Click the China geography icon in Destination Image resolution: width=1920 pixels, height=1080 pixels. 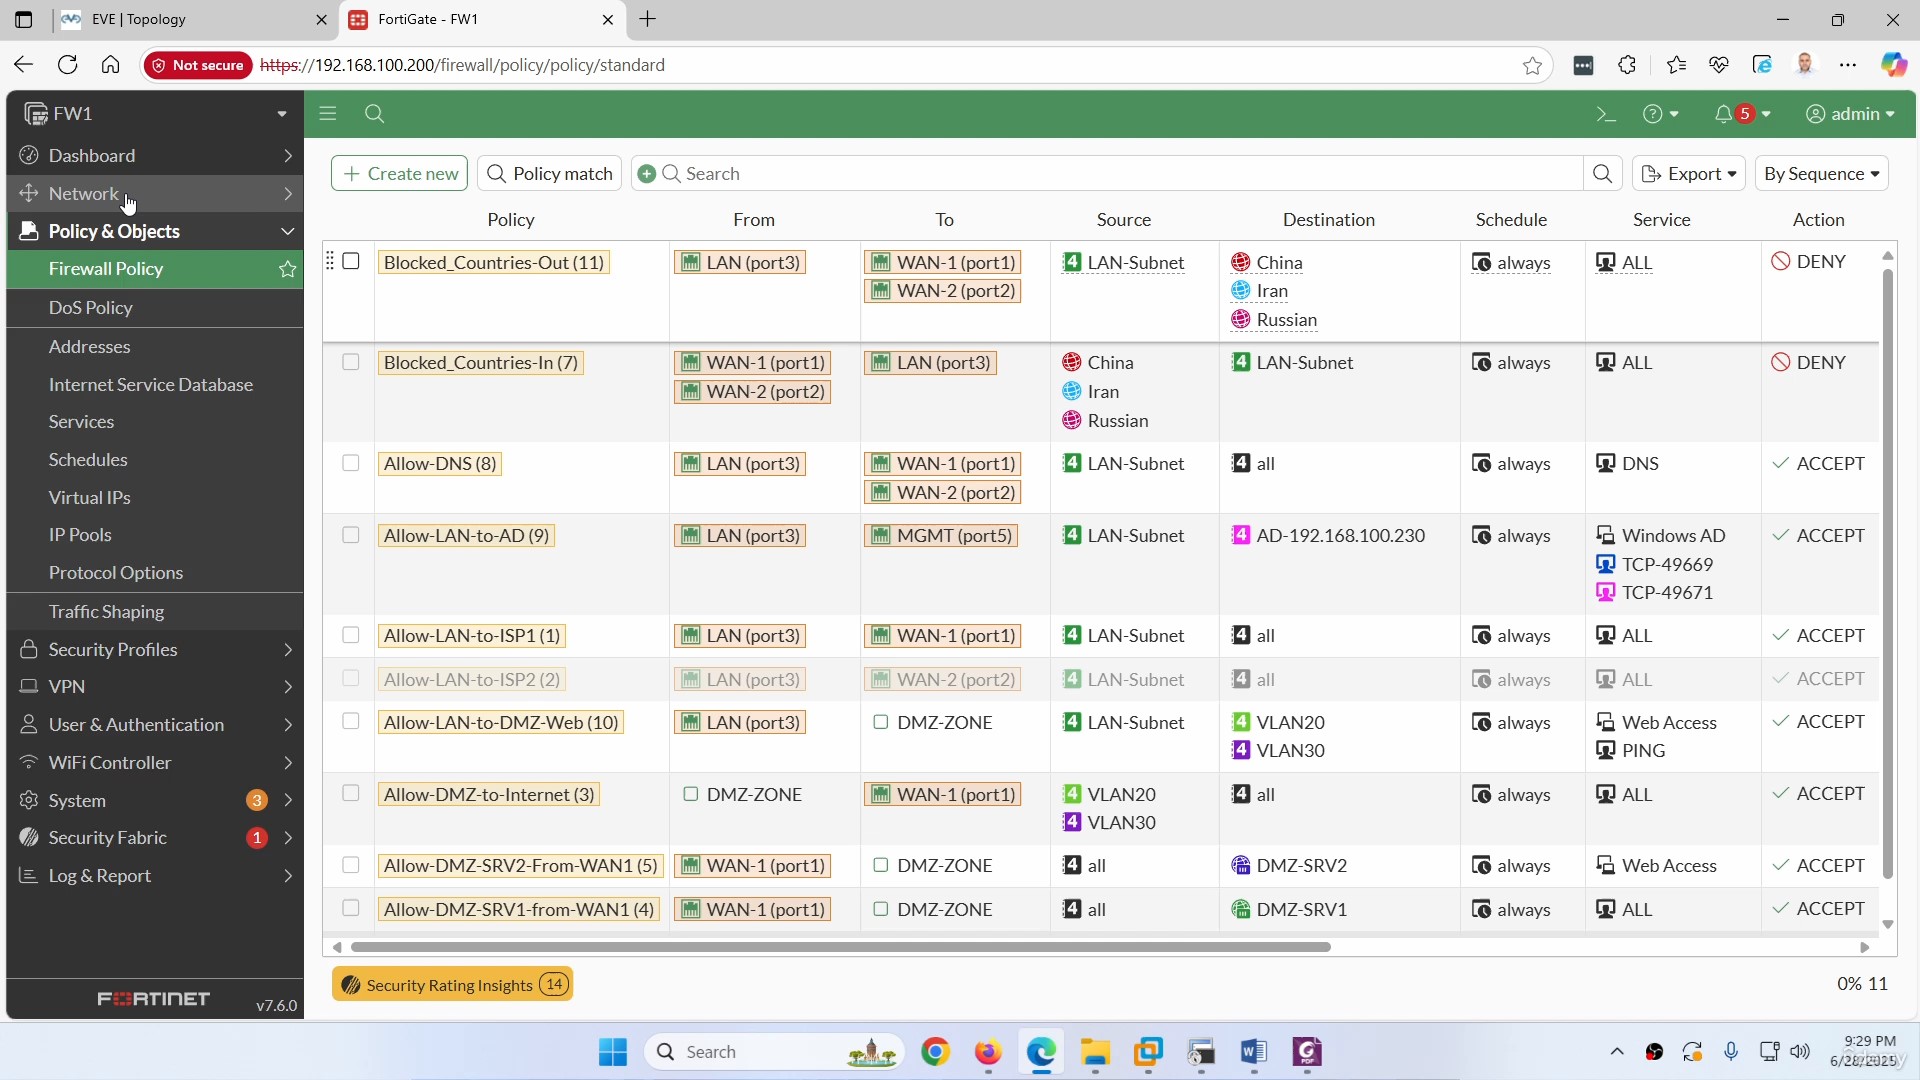pos(1241,262)
